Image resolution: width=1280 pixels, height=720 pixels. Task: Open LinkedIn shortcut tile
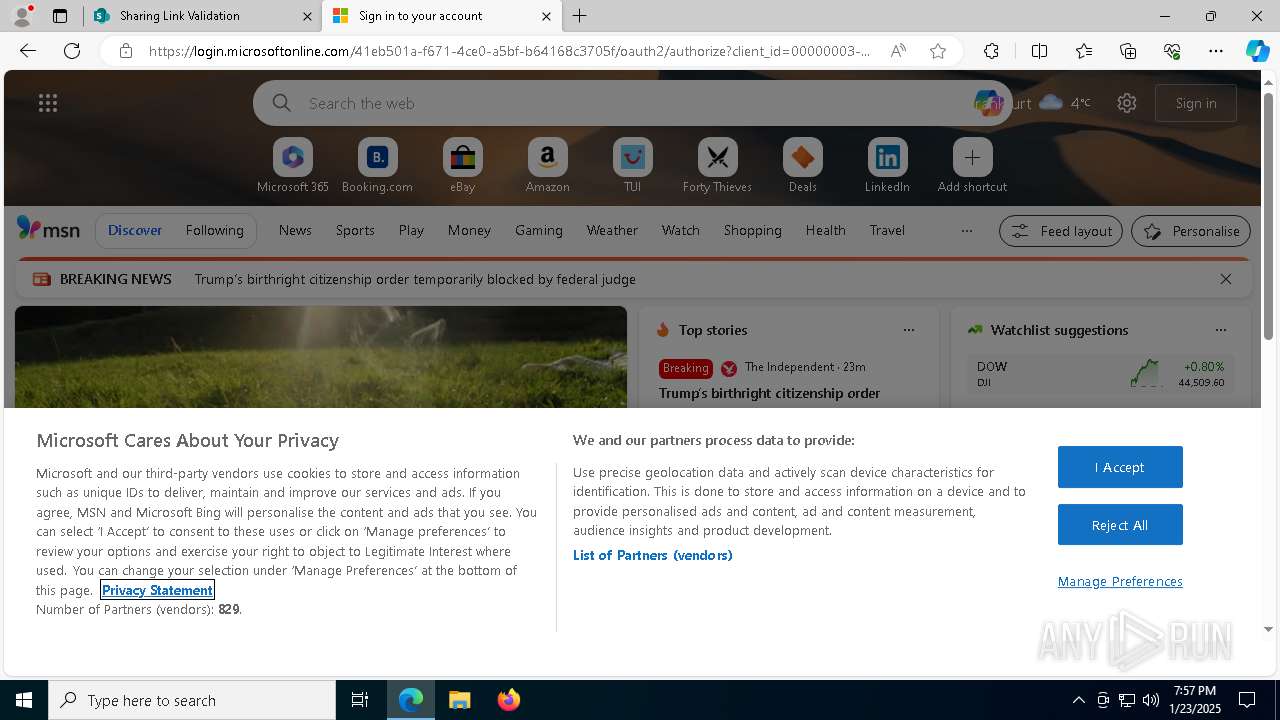[887, 166]
